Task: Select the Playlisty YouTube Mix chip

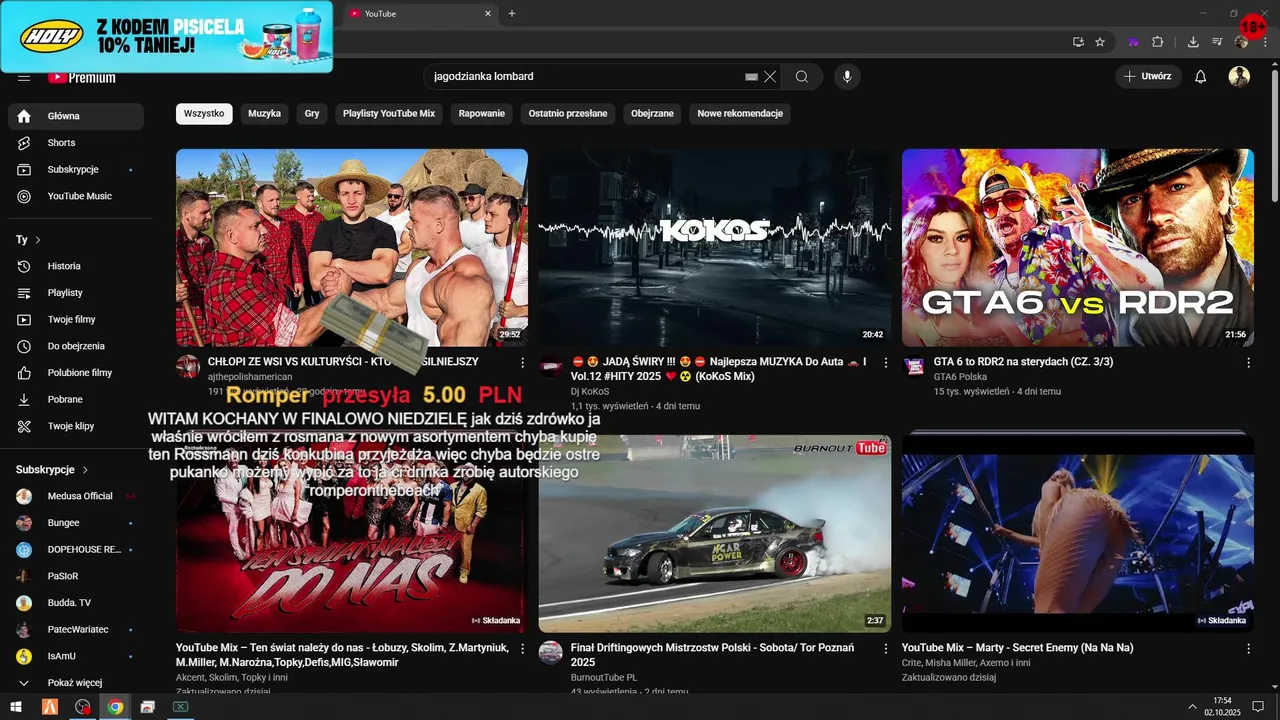Action: pyautogui.click(x=389, y=114)
